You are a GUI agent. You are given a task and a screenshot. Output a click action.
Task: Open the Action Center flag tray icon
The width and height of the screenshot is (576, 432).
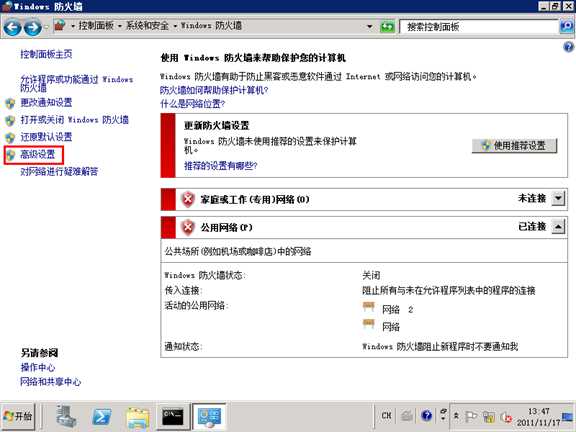pyautogui.click(x=471, y=417)
